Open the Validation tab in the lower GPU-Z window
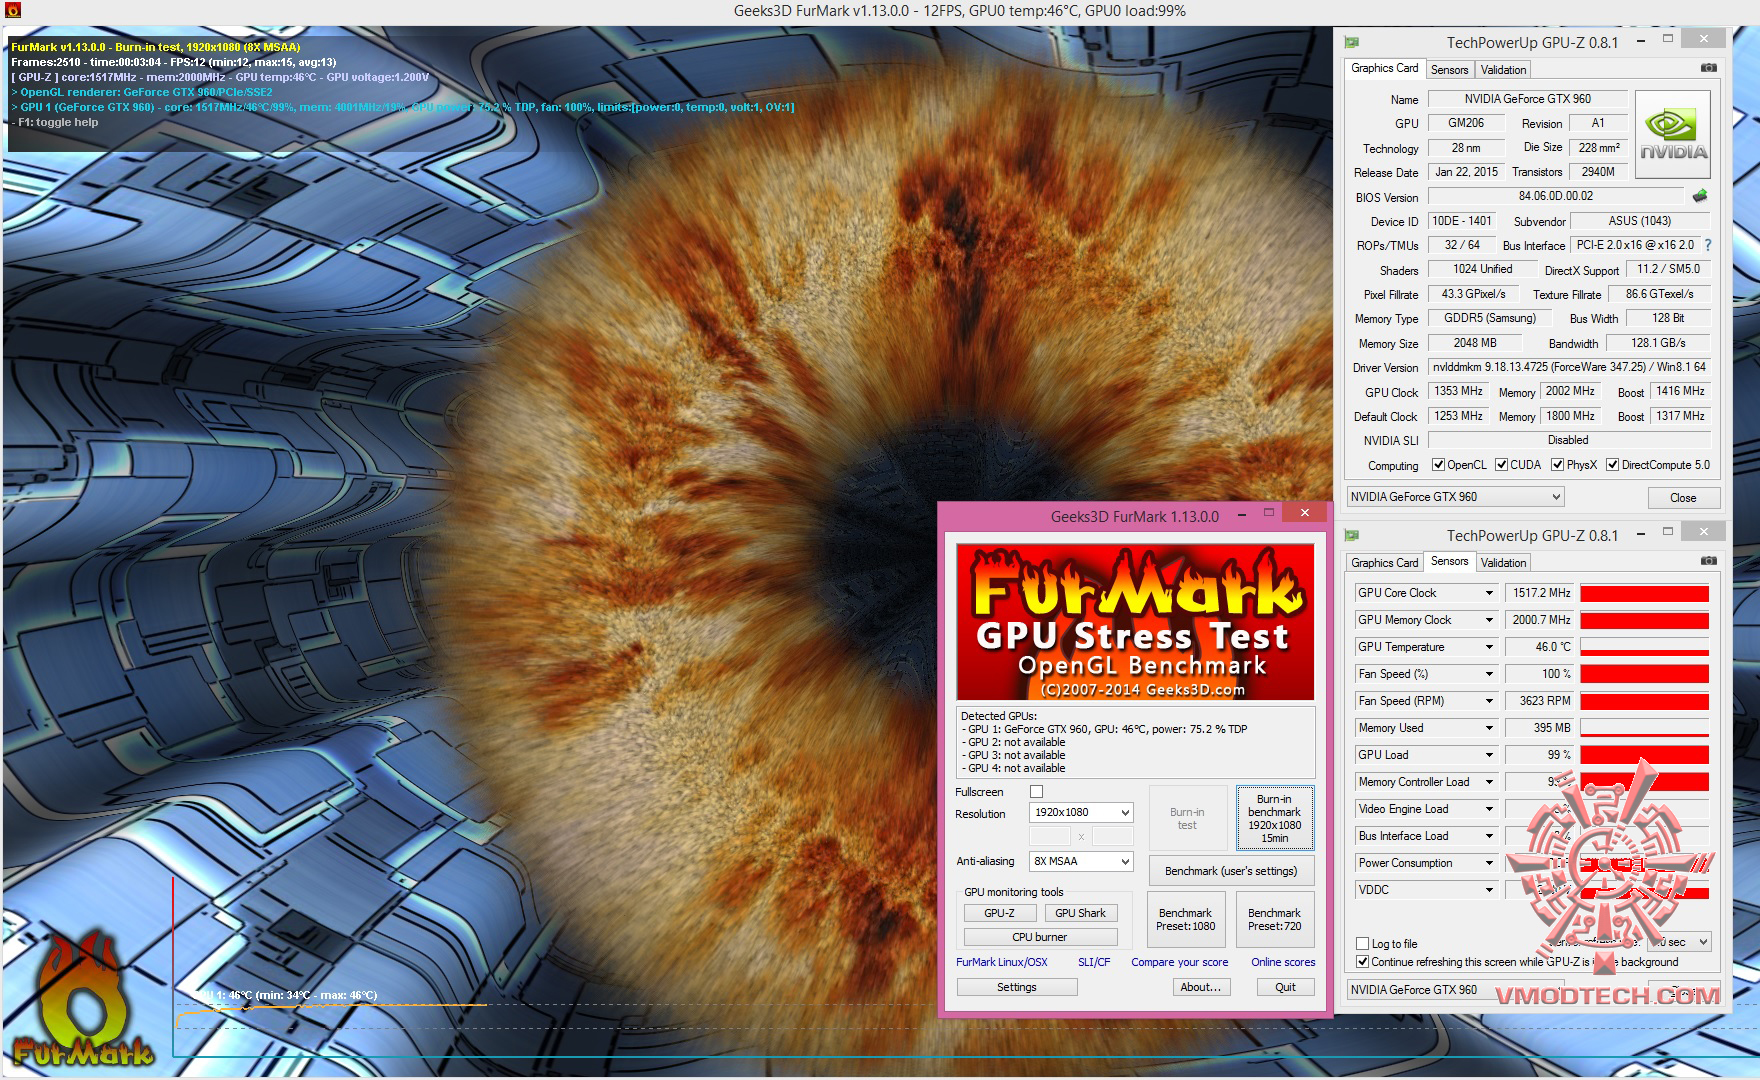 coord(1503,563)
